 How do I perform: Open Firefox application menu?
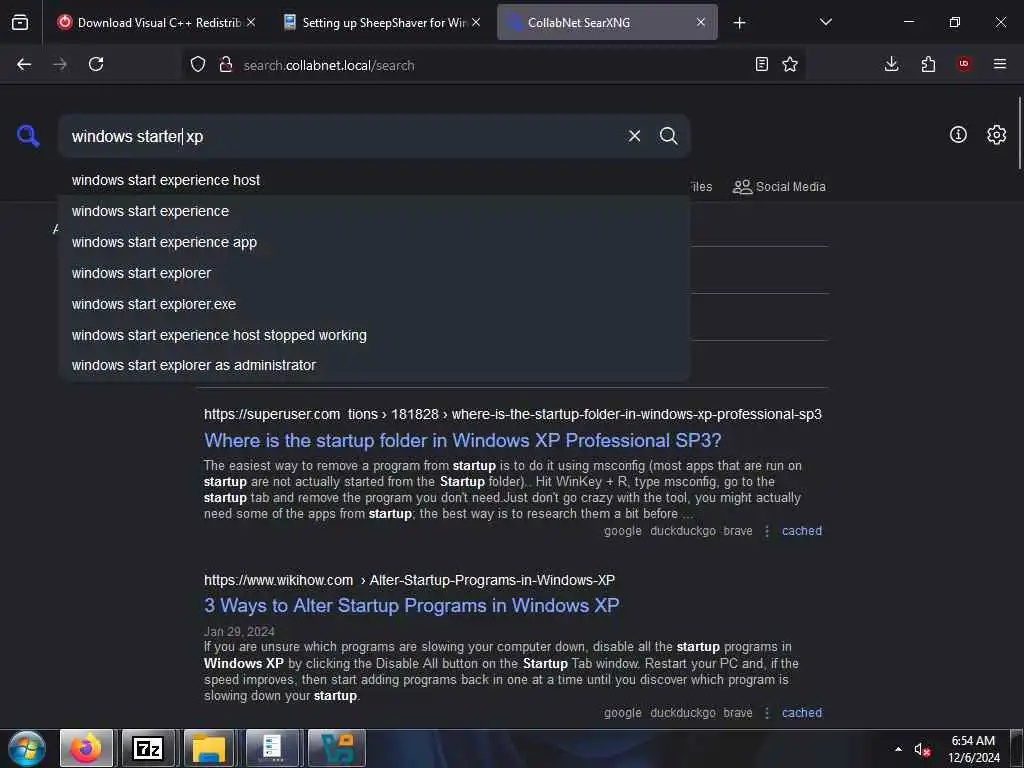(1000, 64)
